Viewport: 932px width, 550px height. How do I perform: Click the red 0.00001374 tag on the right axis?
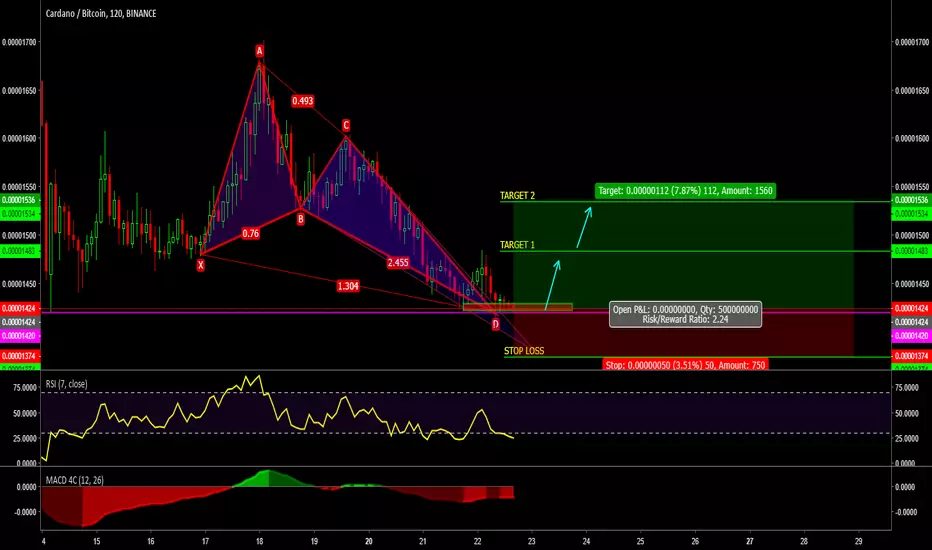point(912,356)
